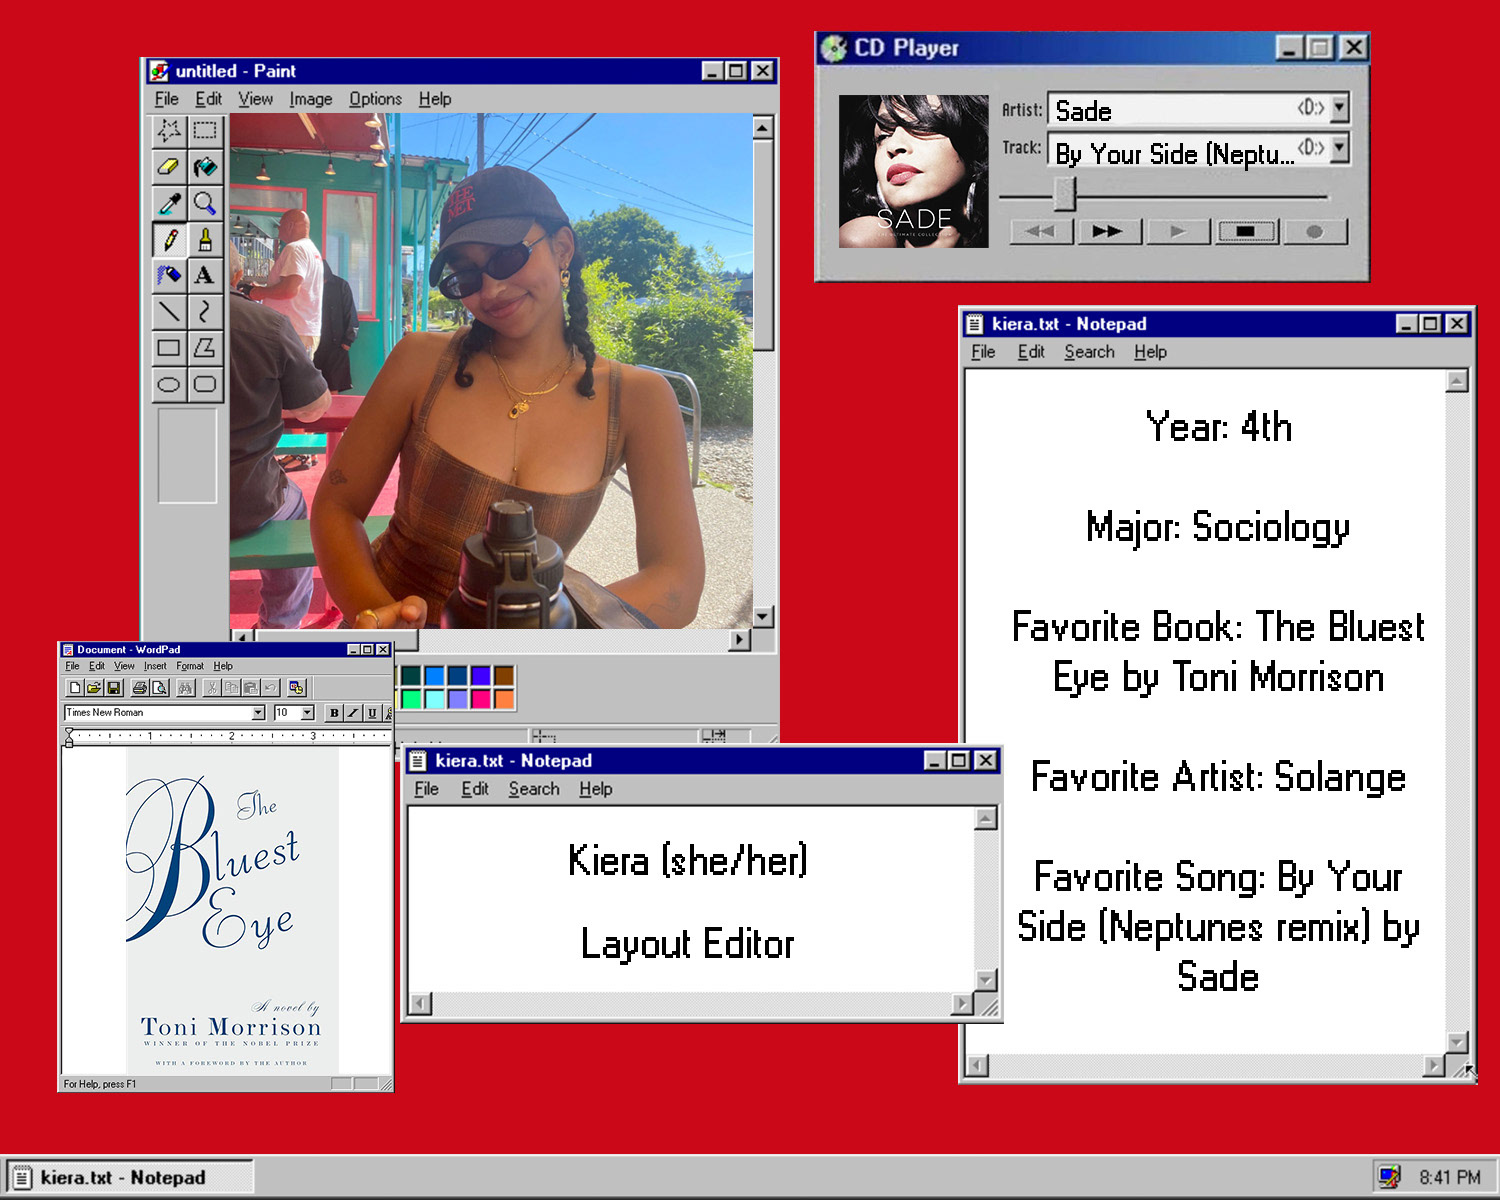Click the Sade album cover thumbnail
The image size is (1500, 1200).
point(913,171)
